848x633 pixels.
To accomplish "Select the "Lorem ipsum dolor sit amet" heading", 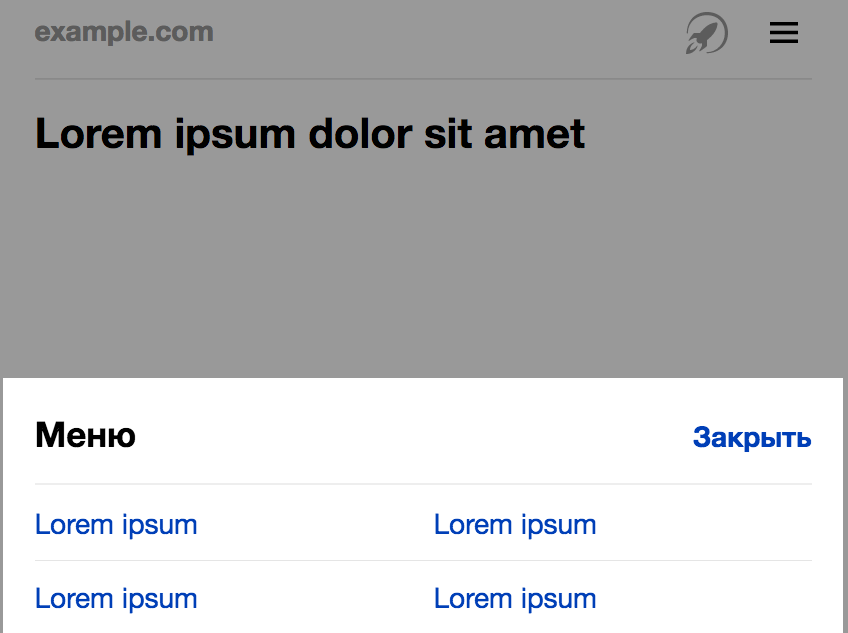I will [310, 133].
